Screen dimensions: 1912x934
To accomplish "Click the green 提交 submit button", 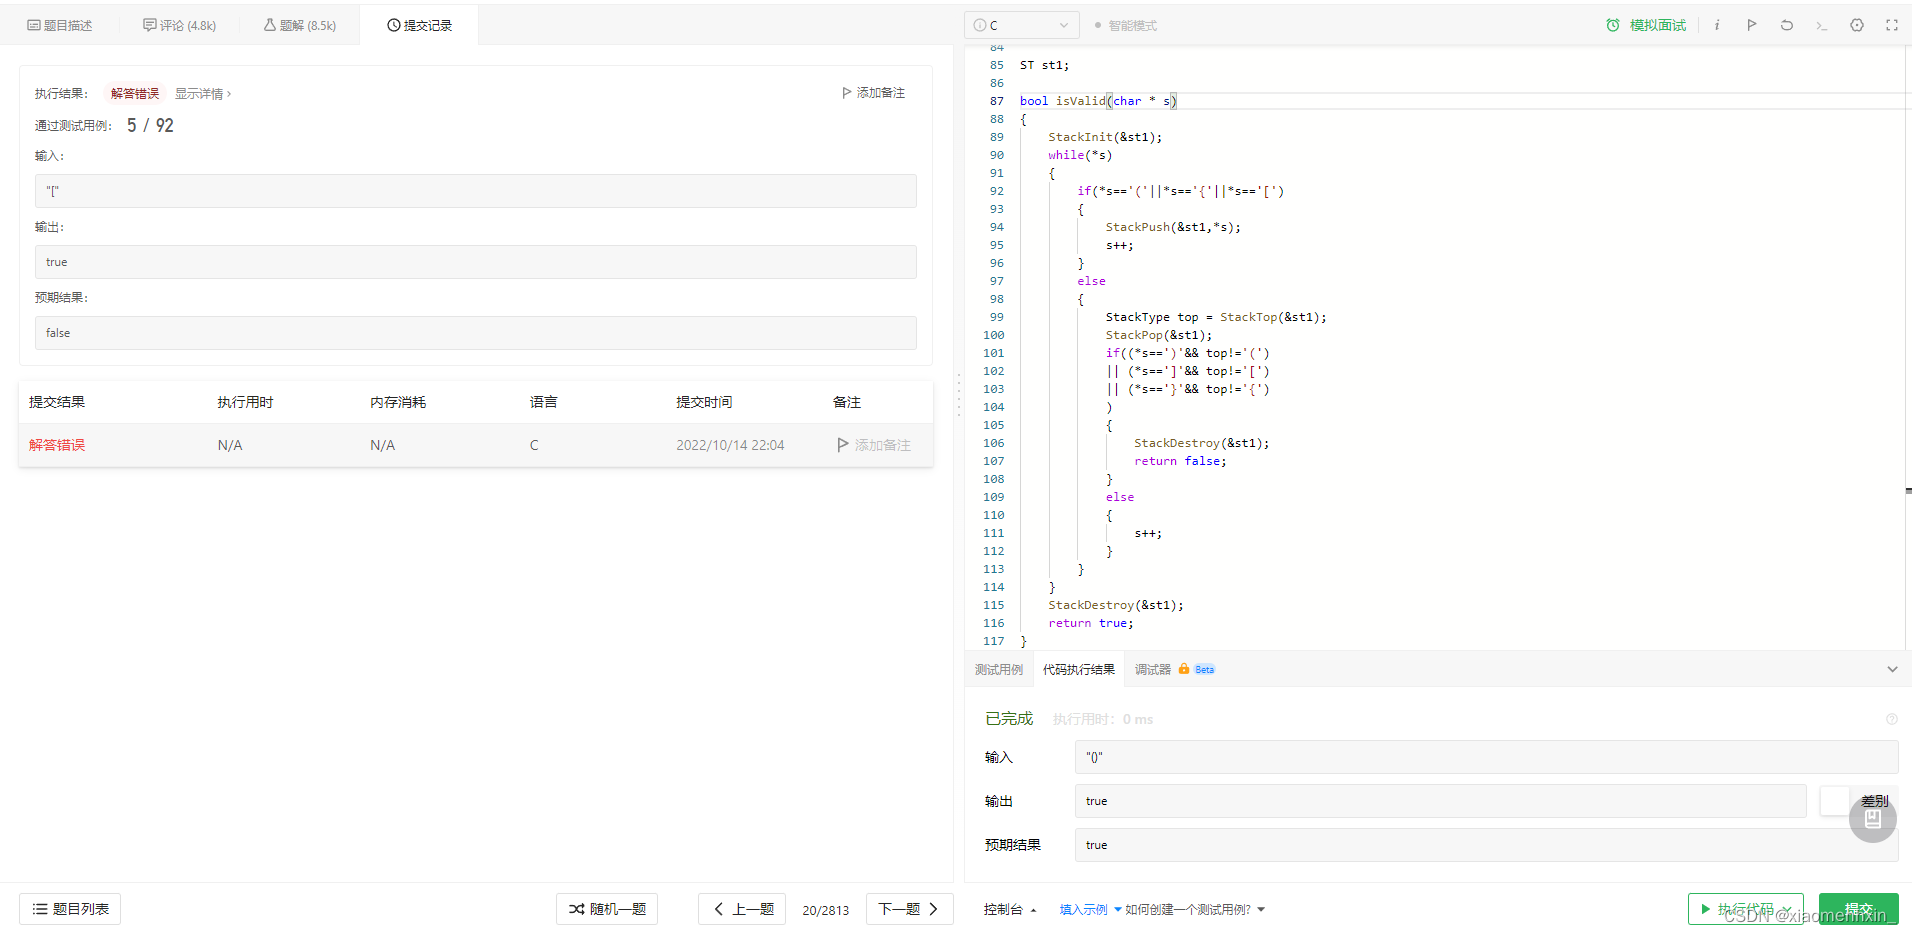I will (1859, 909).
